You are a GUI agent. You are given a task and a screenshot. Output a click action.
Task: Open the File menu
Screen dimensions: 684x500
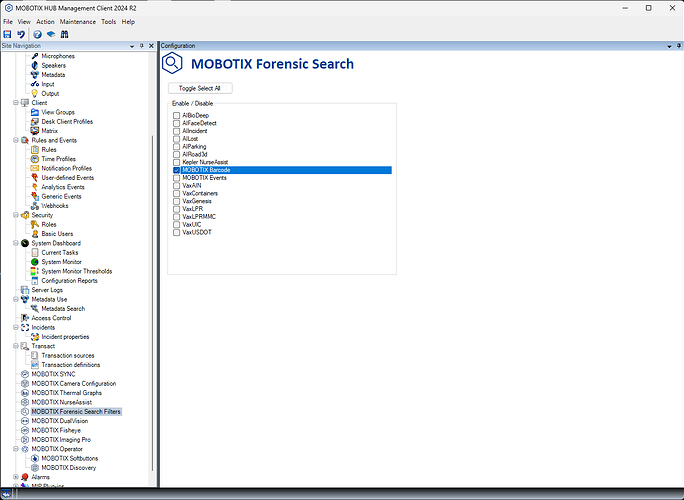tap(8, 21)
